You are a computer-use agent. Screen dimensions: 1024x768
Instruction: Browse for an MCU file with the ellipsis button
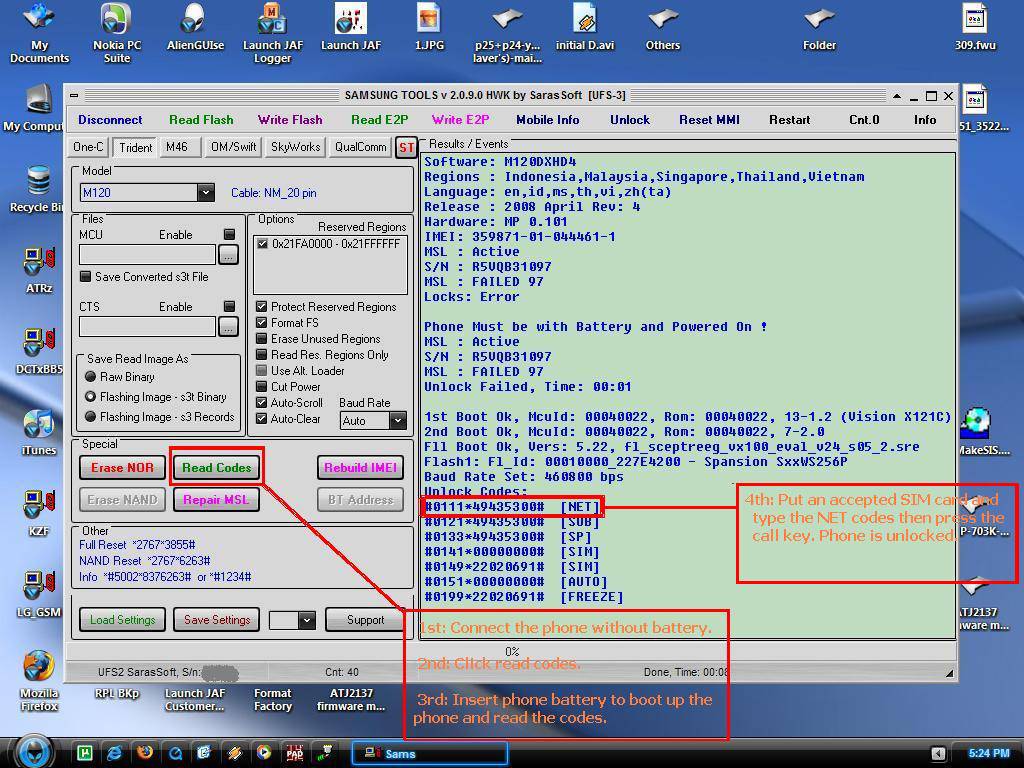tap(228, 255)
